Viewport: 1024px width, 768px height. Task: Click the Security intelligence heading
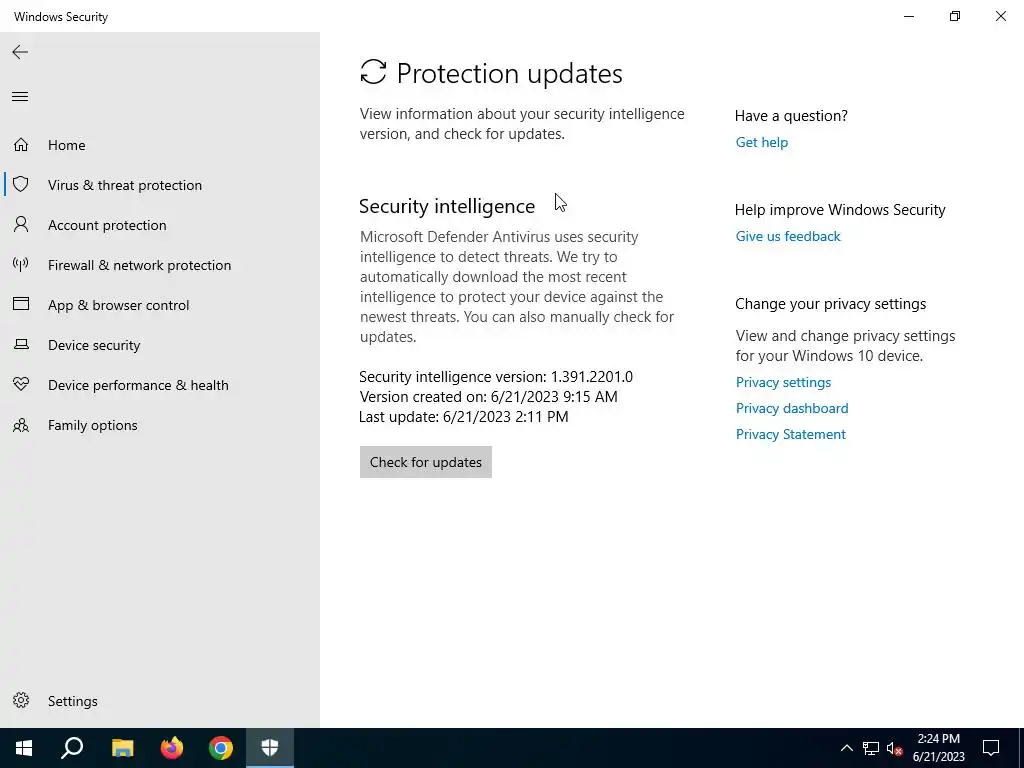pos(447,206)
